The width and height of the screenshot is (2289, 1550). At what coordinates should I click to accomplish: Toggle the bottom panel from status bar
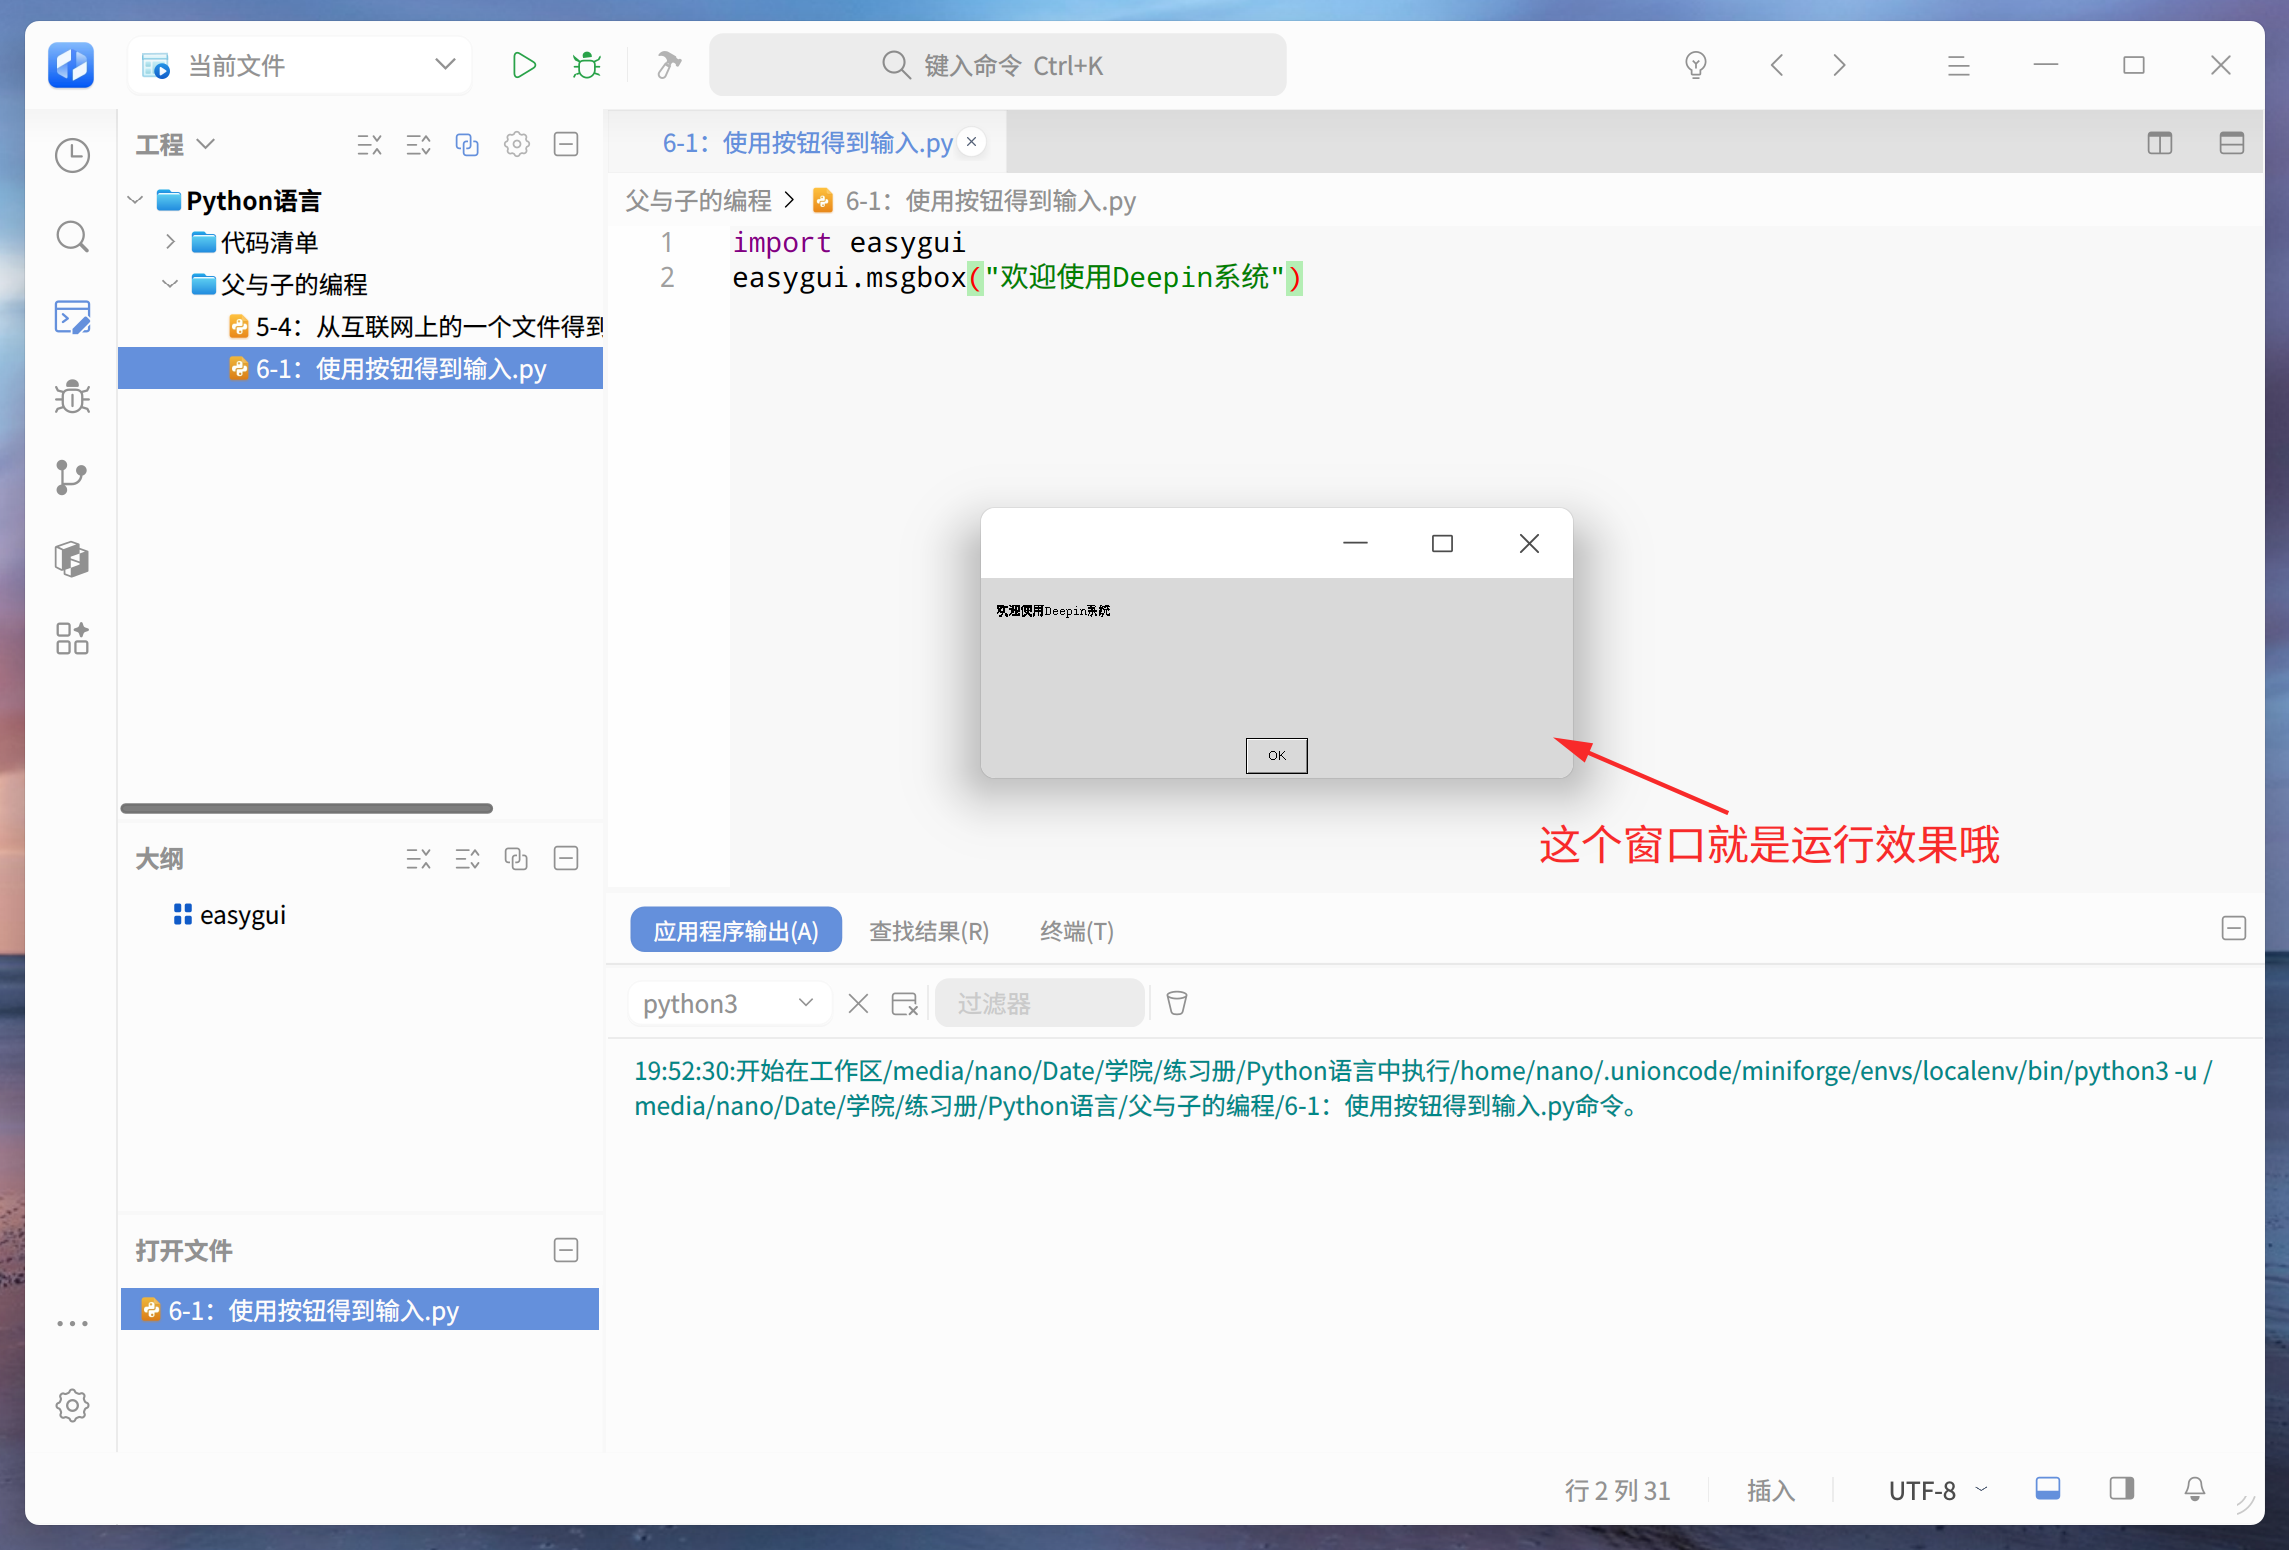point(2048,1490)
